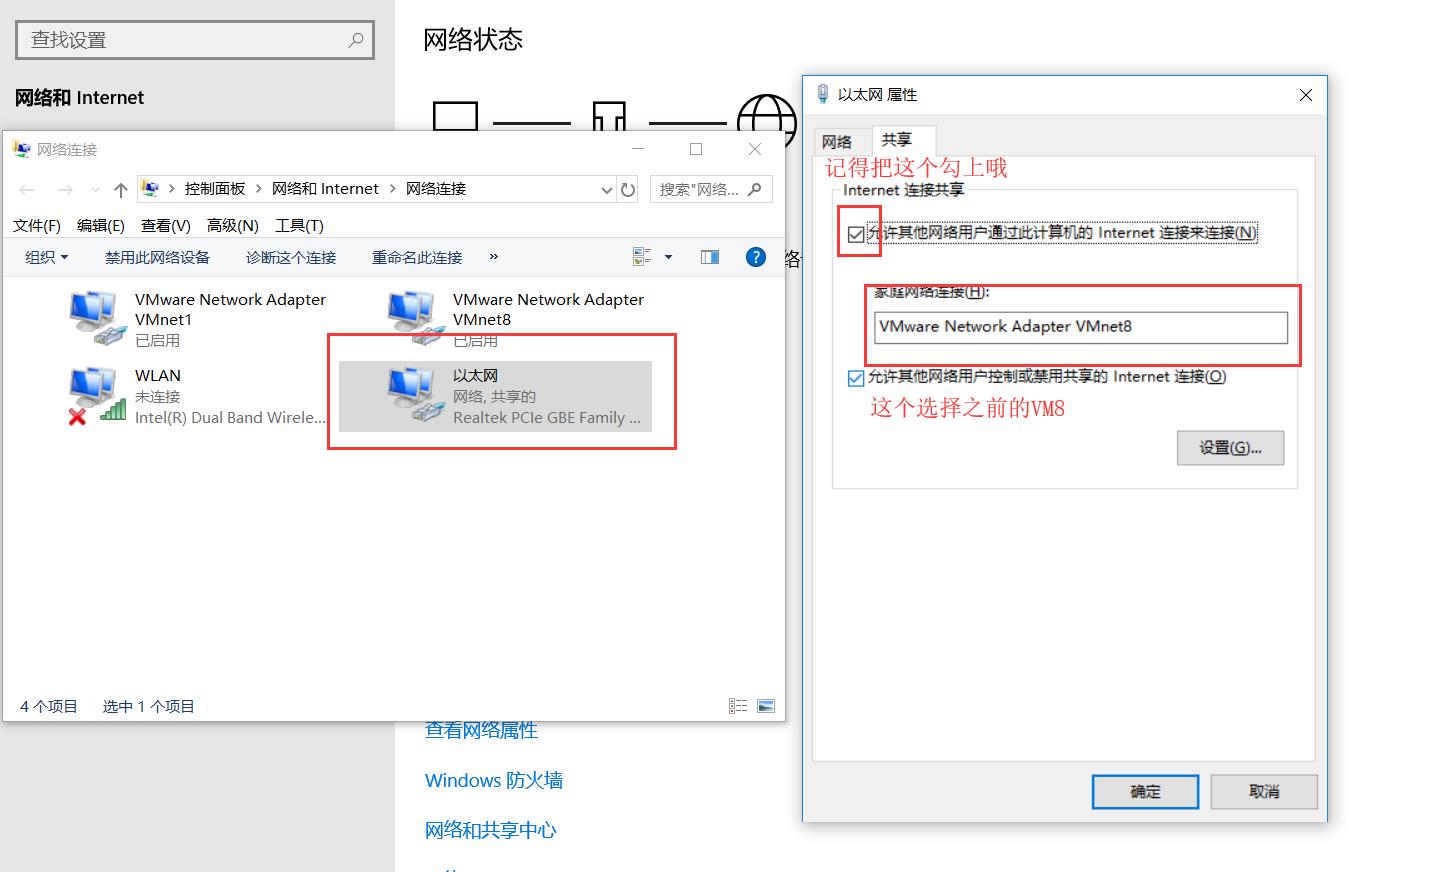Click the home network connection VMnet8 field
The height and width of the screenshot is (872, 1439).
1081,327
